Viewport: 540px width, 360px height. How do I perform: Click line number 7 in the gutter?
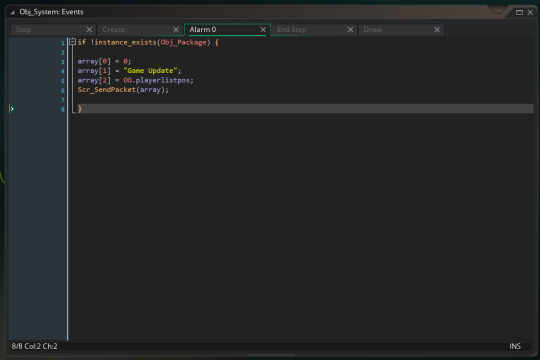63,100
